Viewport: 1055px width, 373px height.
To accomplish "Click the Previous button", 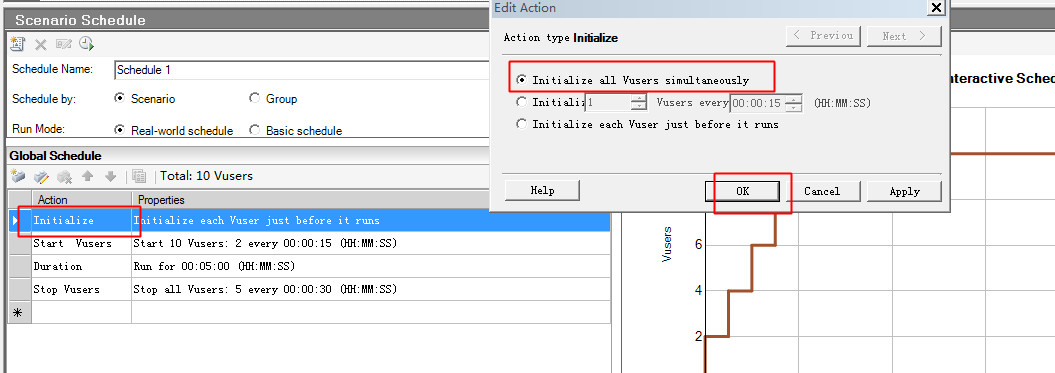I will point(824,36).
